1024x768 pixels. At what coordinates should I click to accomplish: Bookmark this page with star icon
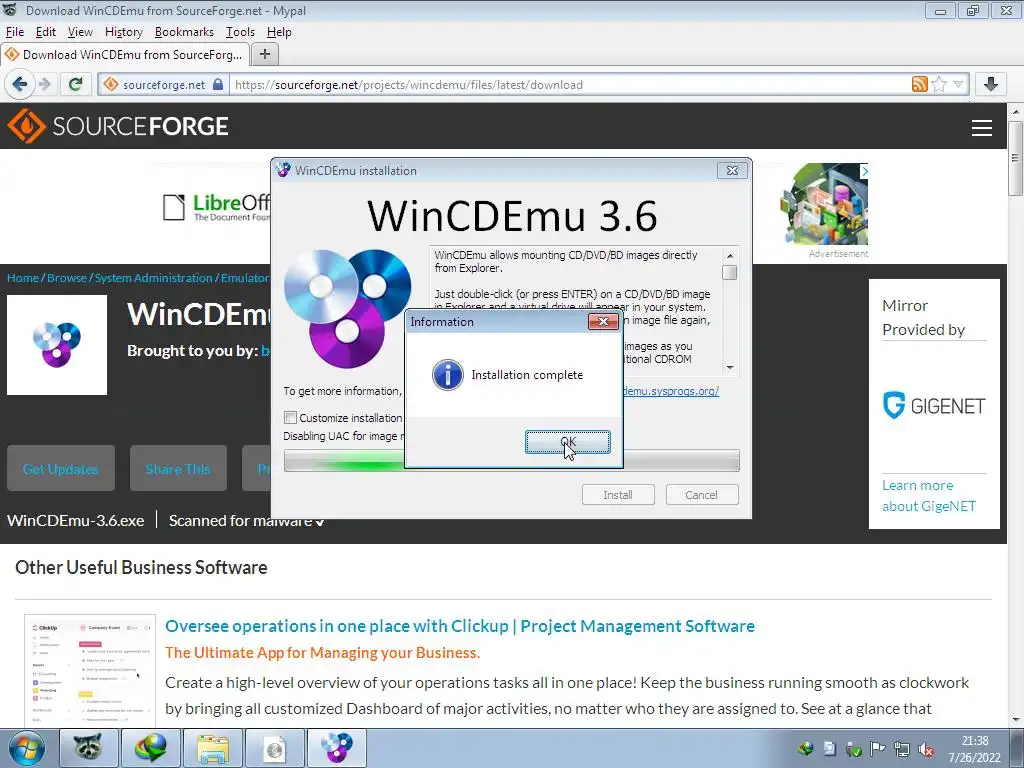click(939, 84)
